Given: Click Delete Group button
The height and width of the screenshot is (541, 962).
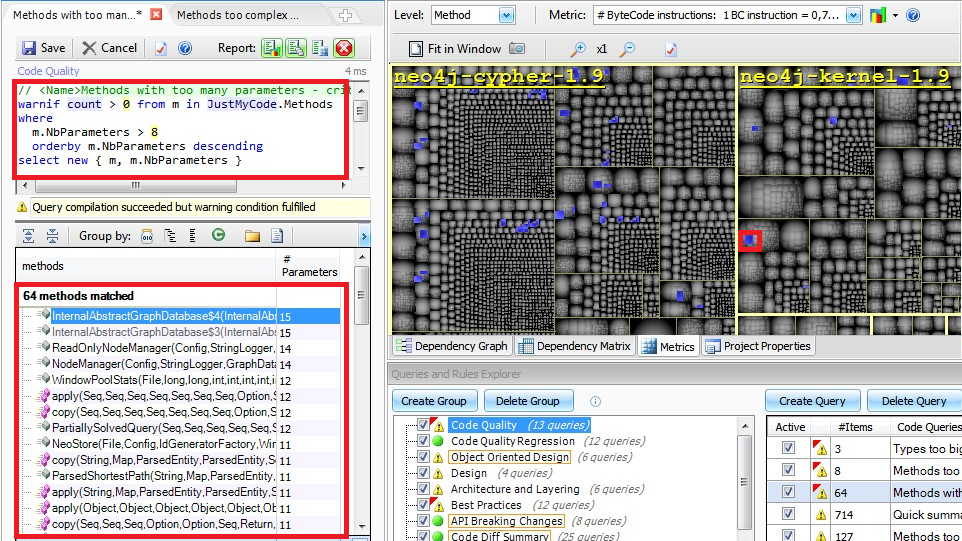Looking at the screenshot, I should point(528,401).
